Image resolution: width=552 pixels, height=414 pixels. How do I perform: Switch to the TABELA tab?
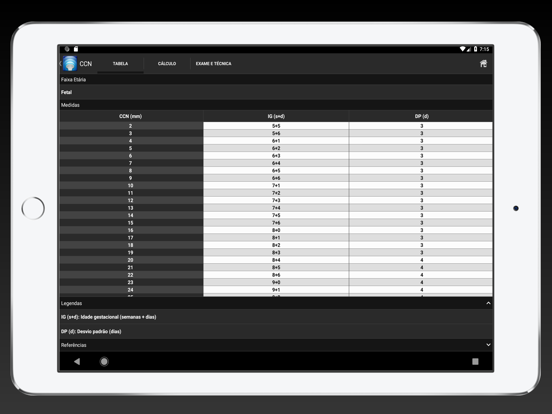coord(120,64)
